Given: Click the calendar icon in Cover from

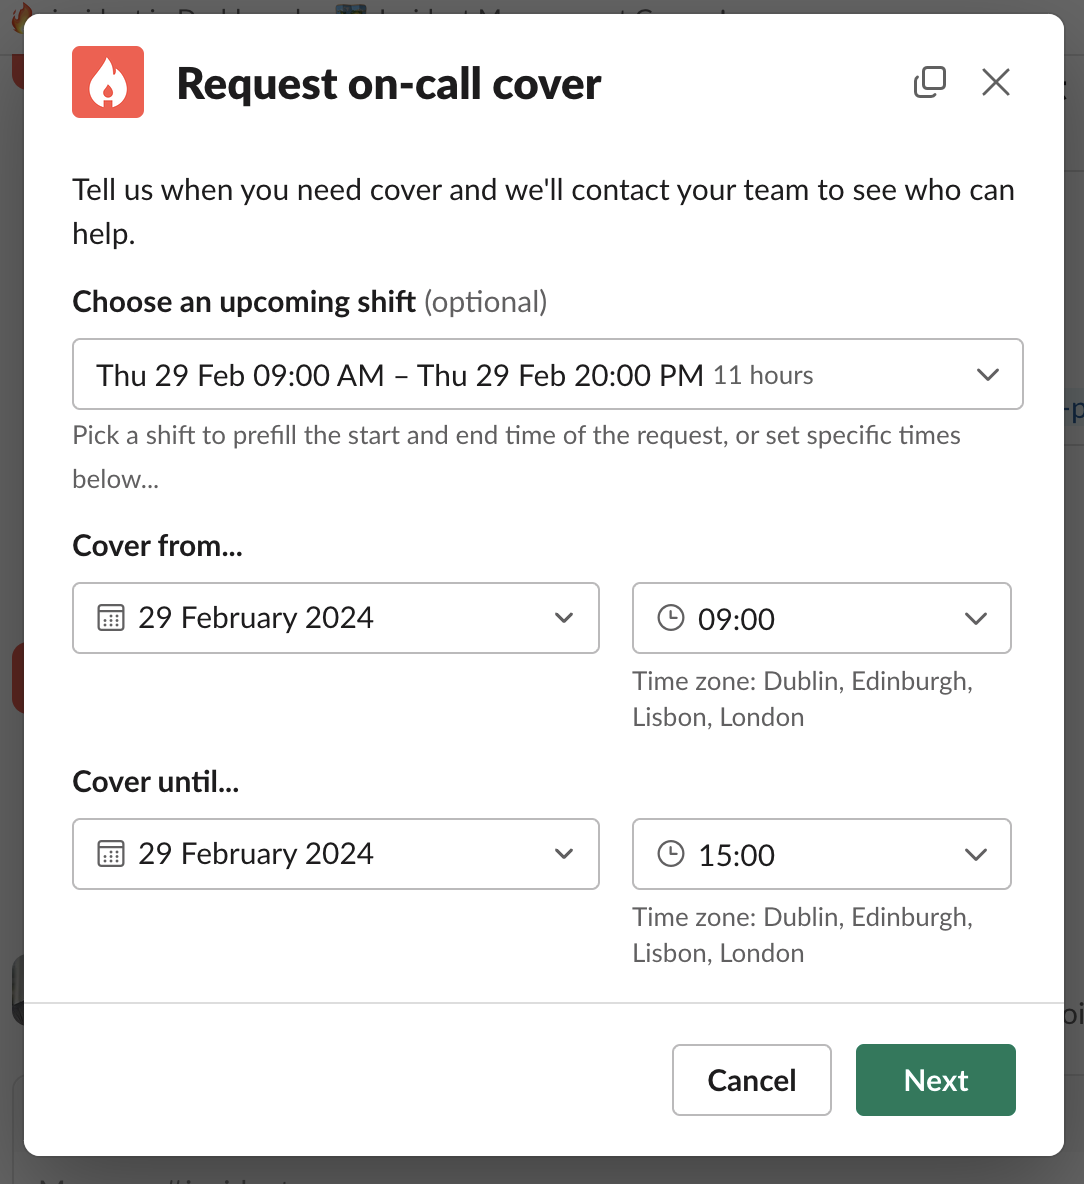Looking at the screenshot, I should (x=111, y=618).
